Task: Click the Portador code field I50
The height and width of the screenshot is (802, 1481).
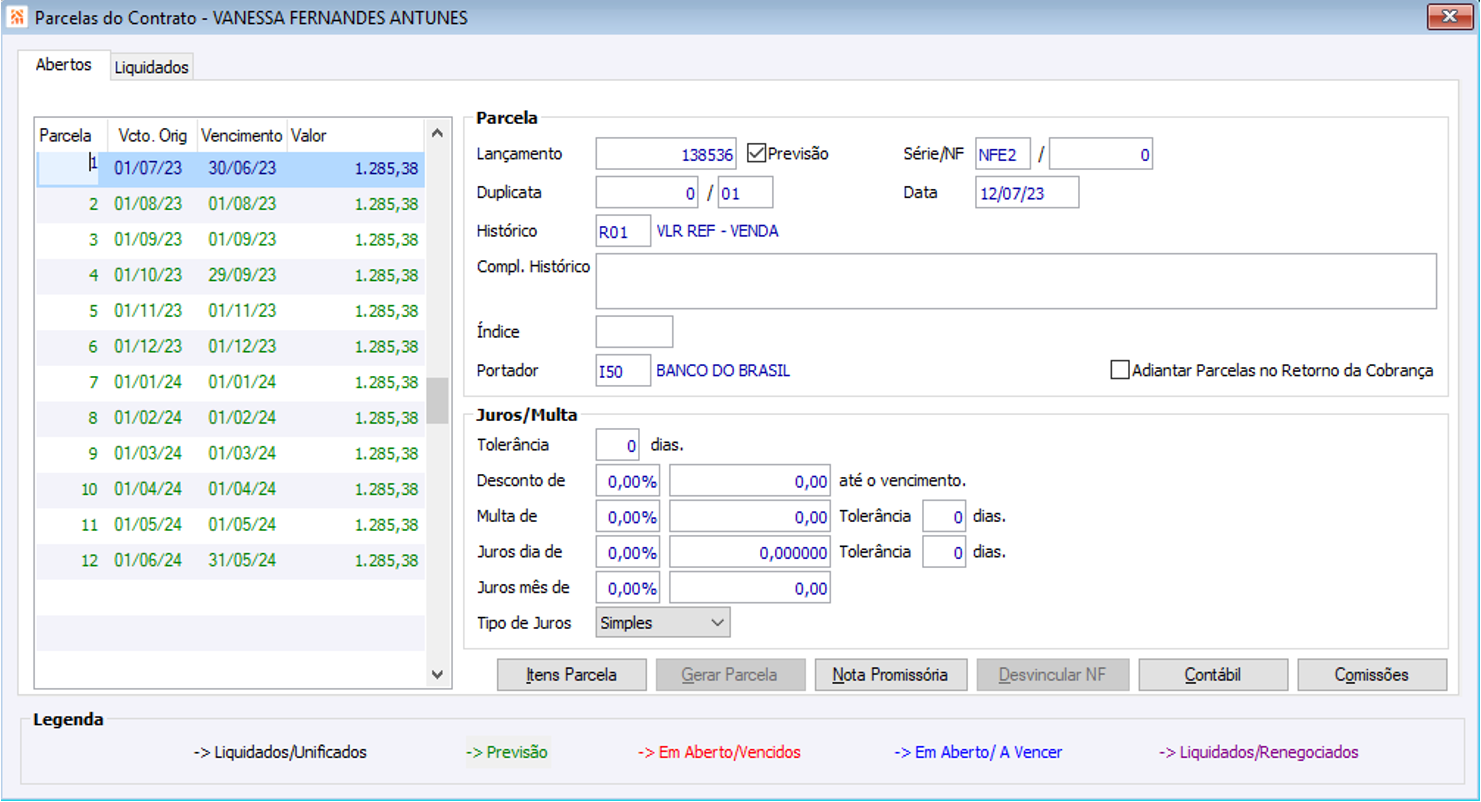Action: pos(623,371)
